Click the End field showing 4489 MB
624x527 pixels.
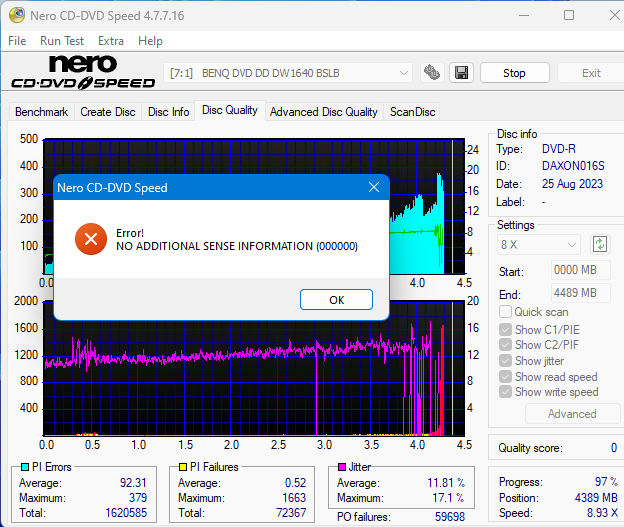(x=581, y=293)
